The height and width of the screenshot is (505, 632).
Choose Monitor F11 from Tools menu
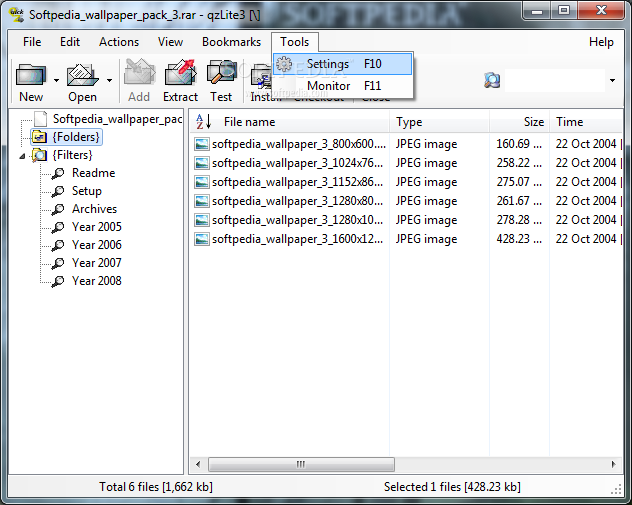click(x=343, y=86)
